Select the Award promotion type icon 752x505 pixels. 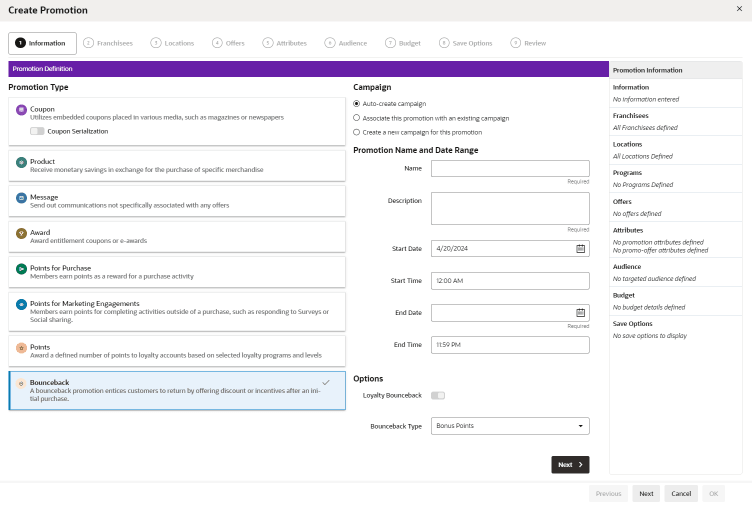click(x=21, y=233)
